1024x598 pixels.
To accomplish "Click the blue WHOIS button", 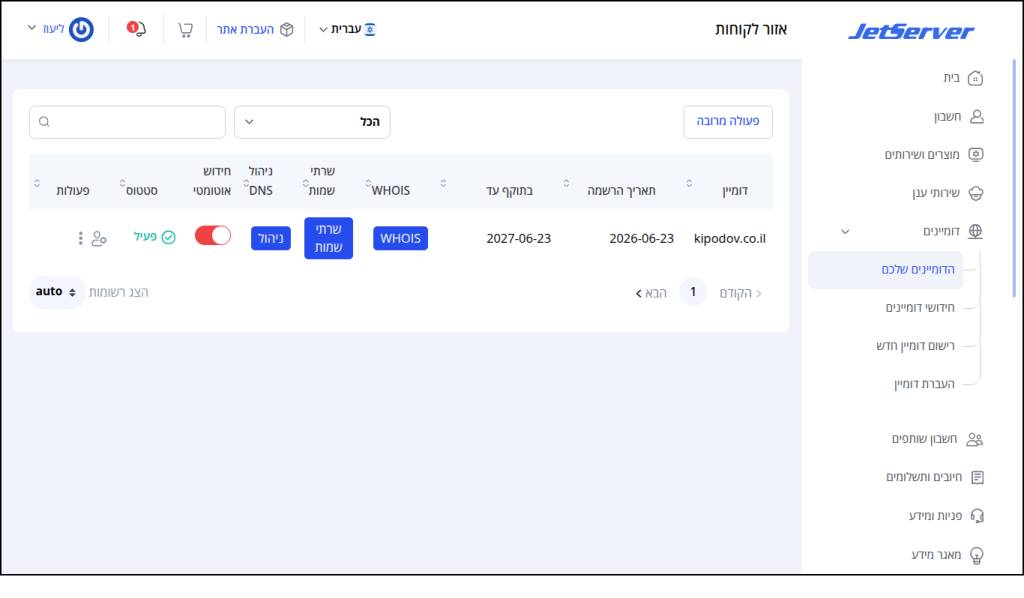I will tap(400, 238).
